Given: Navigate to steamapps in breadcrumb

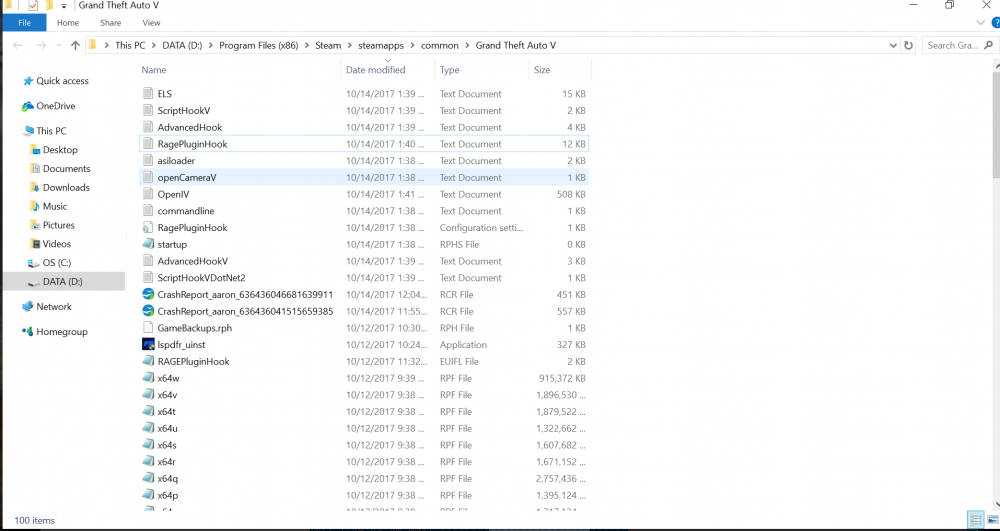Looking at the screenshot, I should click(x=381, y=45).
